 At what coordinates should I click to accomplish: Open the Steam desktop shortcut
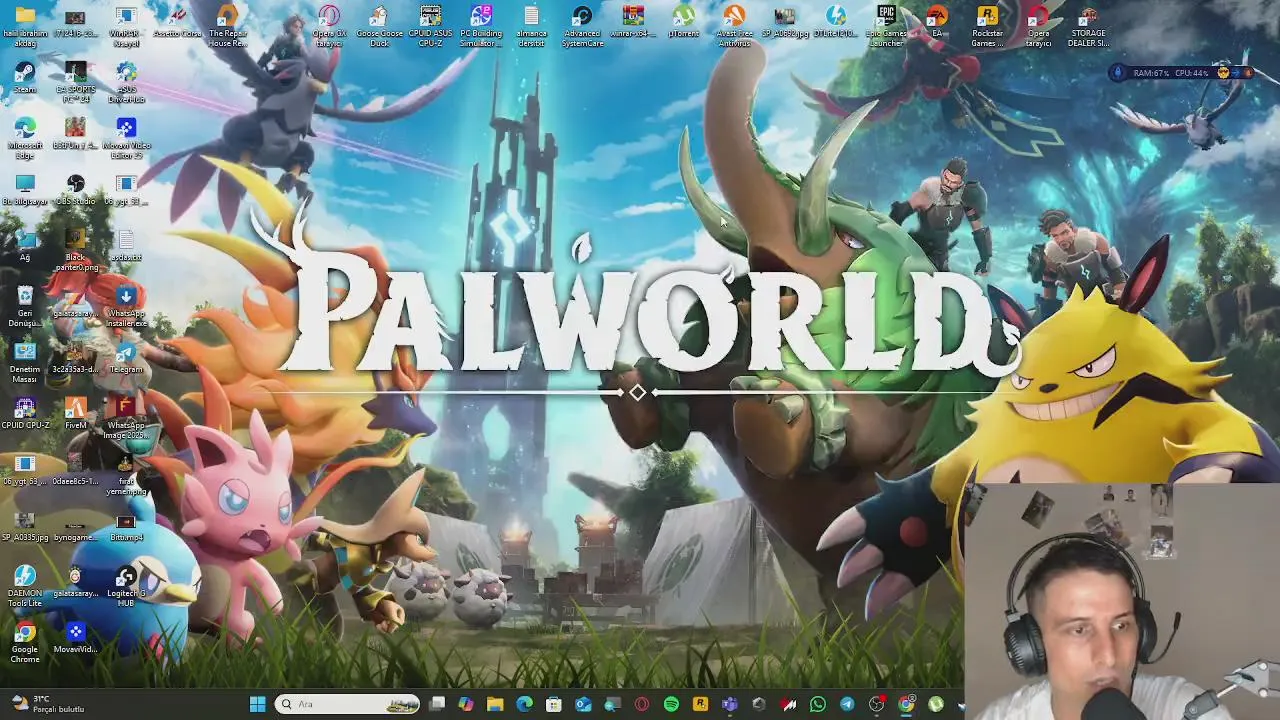25,78
